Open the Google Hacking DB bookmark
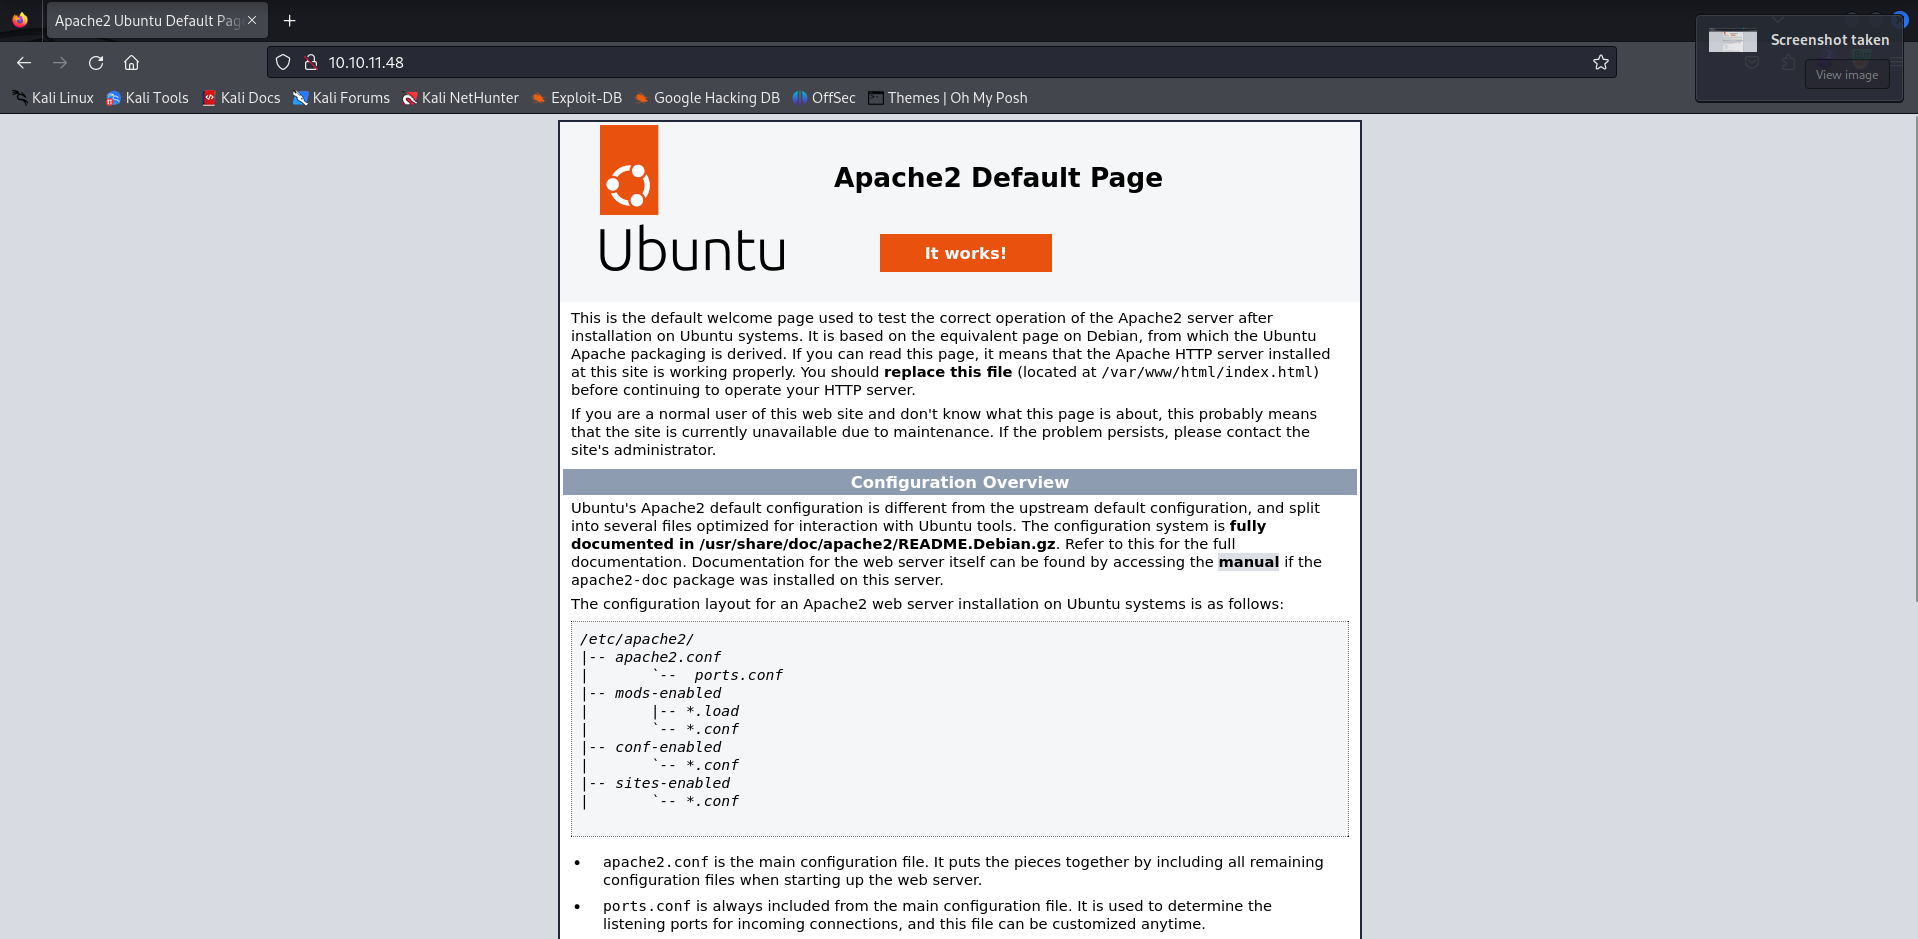Viewport: 1918px width, 939px height. tap(706, 98)
